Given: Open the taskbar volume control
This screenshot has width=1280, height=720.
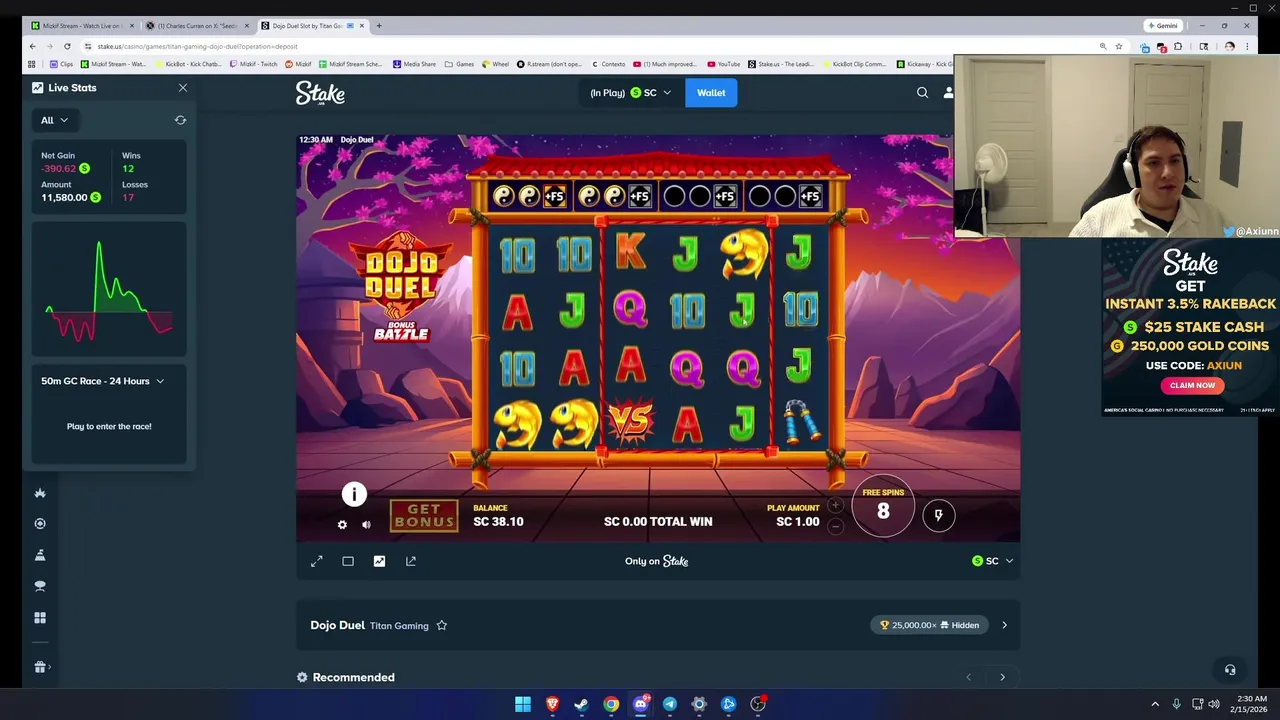Looking at the screenshot, I should pyautogui.click(x=1214, y=704).
